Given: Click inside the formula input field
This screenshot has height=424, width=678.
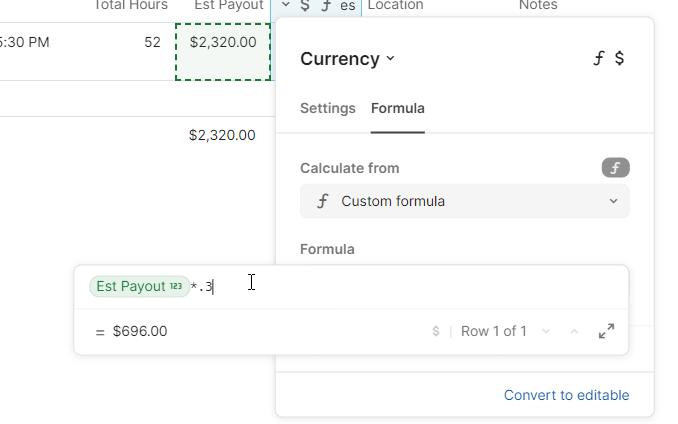Looking at the screenshot, I should coord(400,287).
